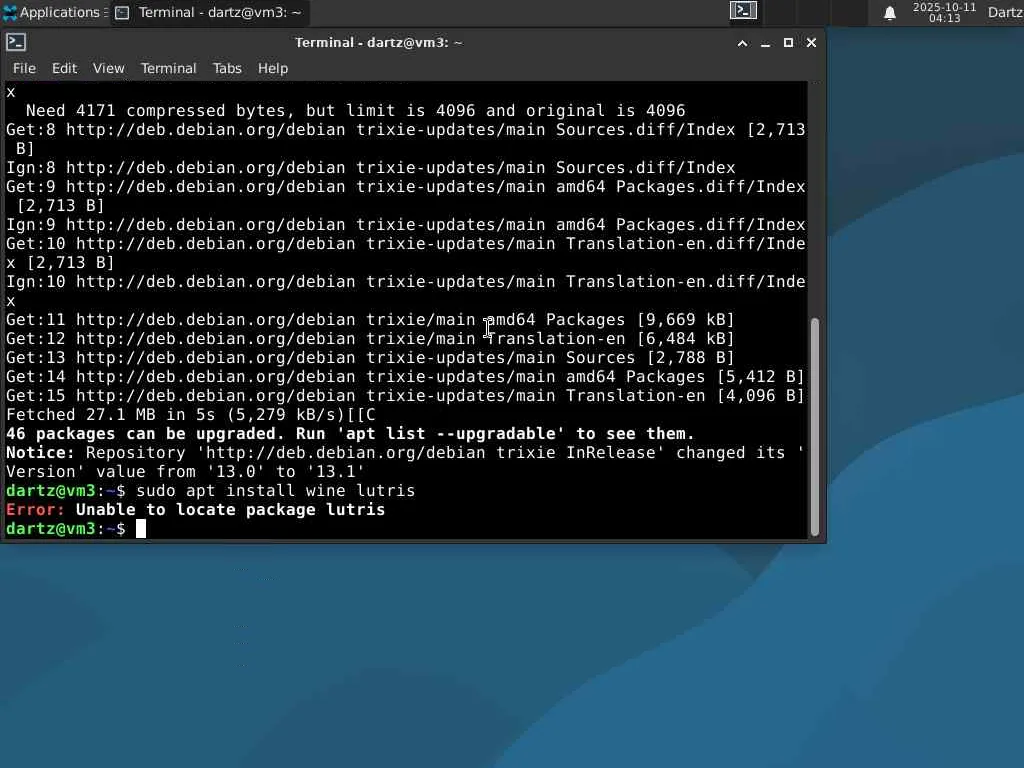The height and width of the screenshot is (768, 1024).
Task: Click the date and time clock
Action: tap(944, 12)
